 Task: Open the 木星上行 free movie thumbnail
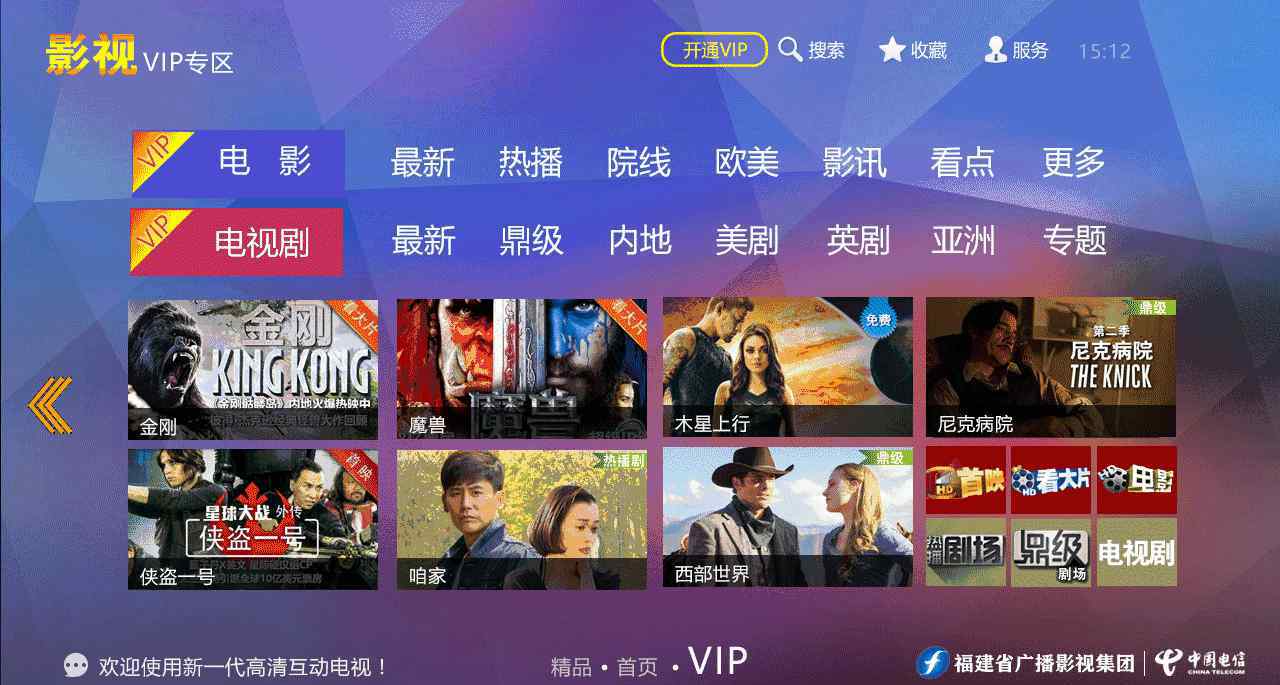pyautogui.click(x=788, y=367)
